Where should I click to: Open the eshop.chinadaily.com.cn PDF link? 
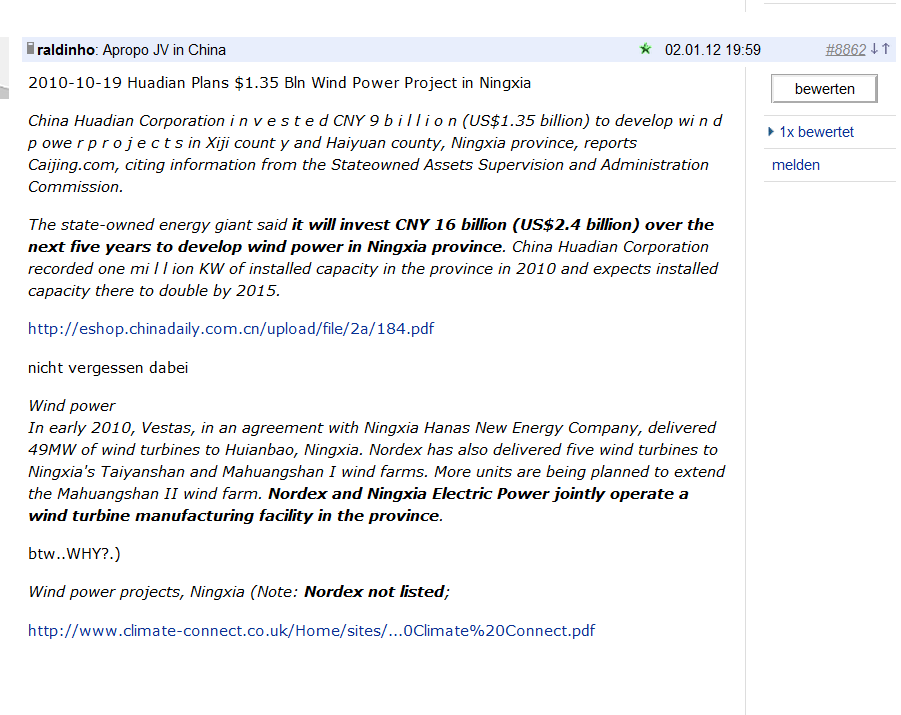(231, 329)
